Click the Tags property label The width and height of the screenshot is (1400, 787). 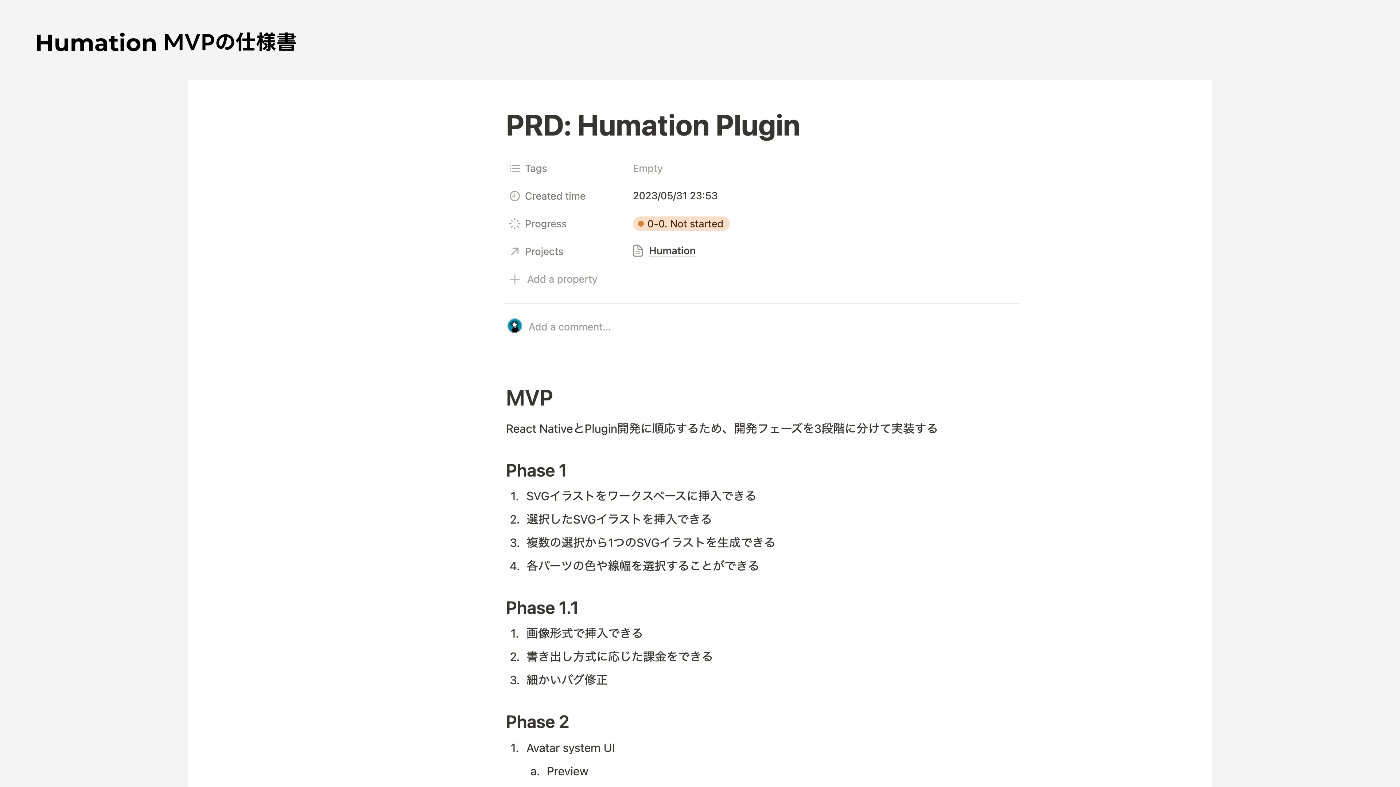click(x=536, y=169)
